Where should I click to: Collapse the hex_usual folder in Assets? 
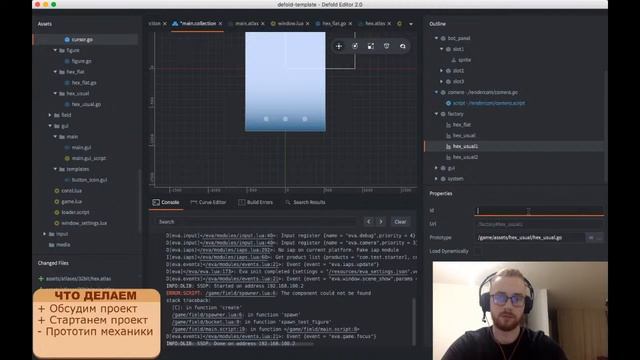pyautogui.click(x=55, y=93)
